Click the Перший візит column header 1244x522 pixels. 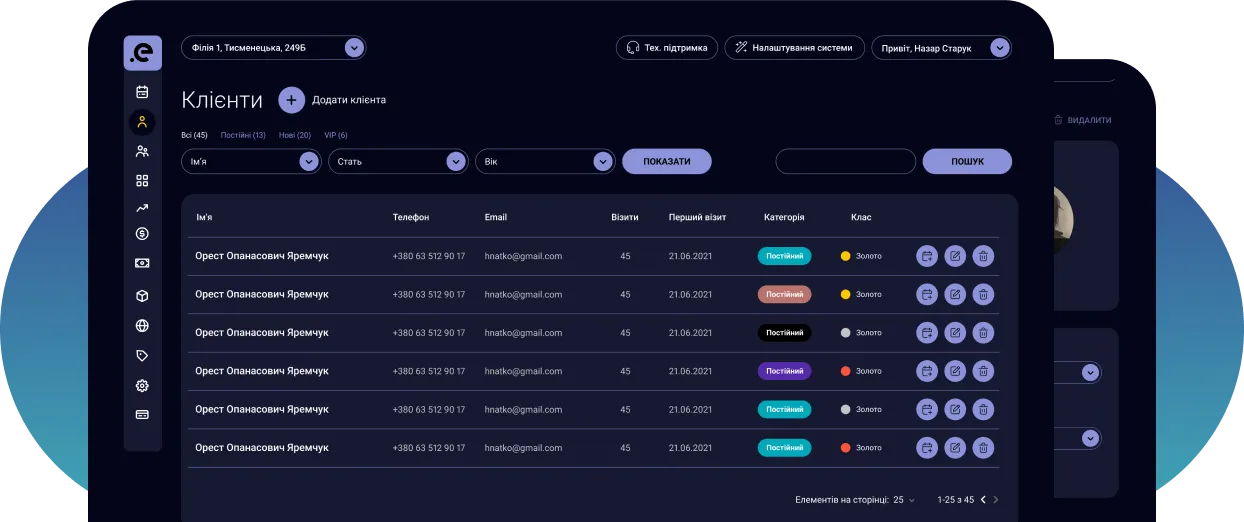[x=698, y=217]
